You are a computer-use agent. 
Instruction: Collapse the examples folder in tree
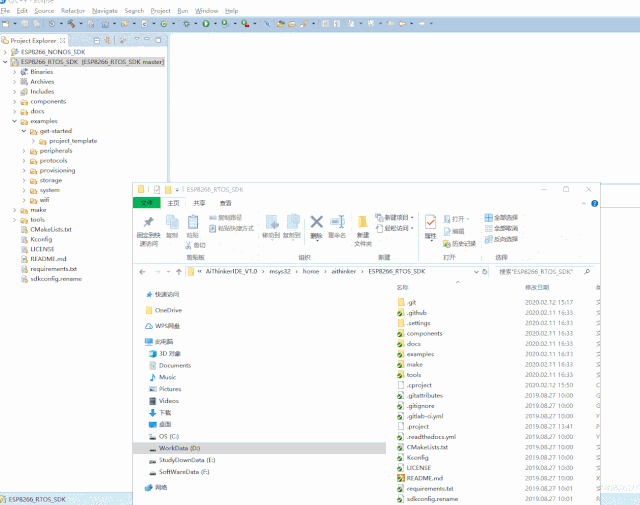(14, 121)
